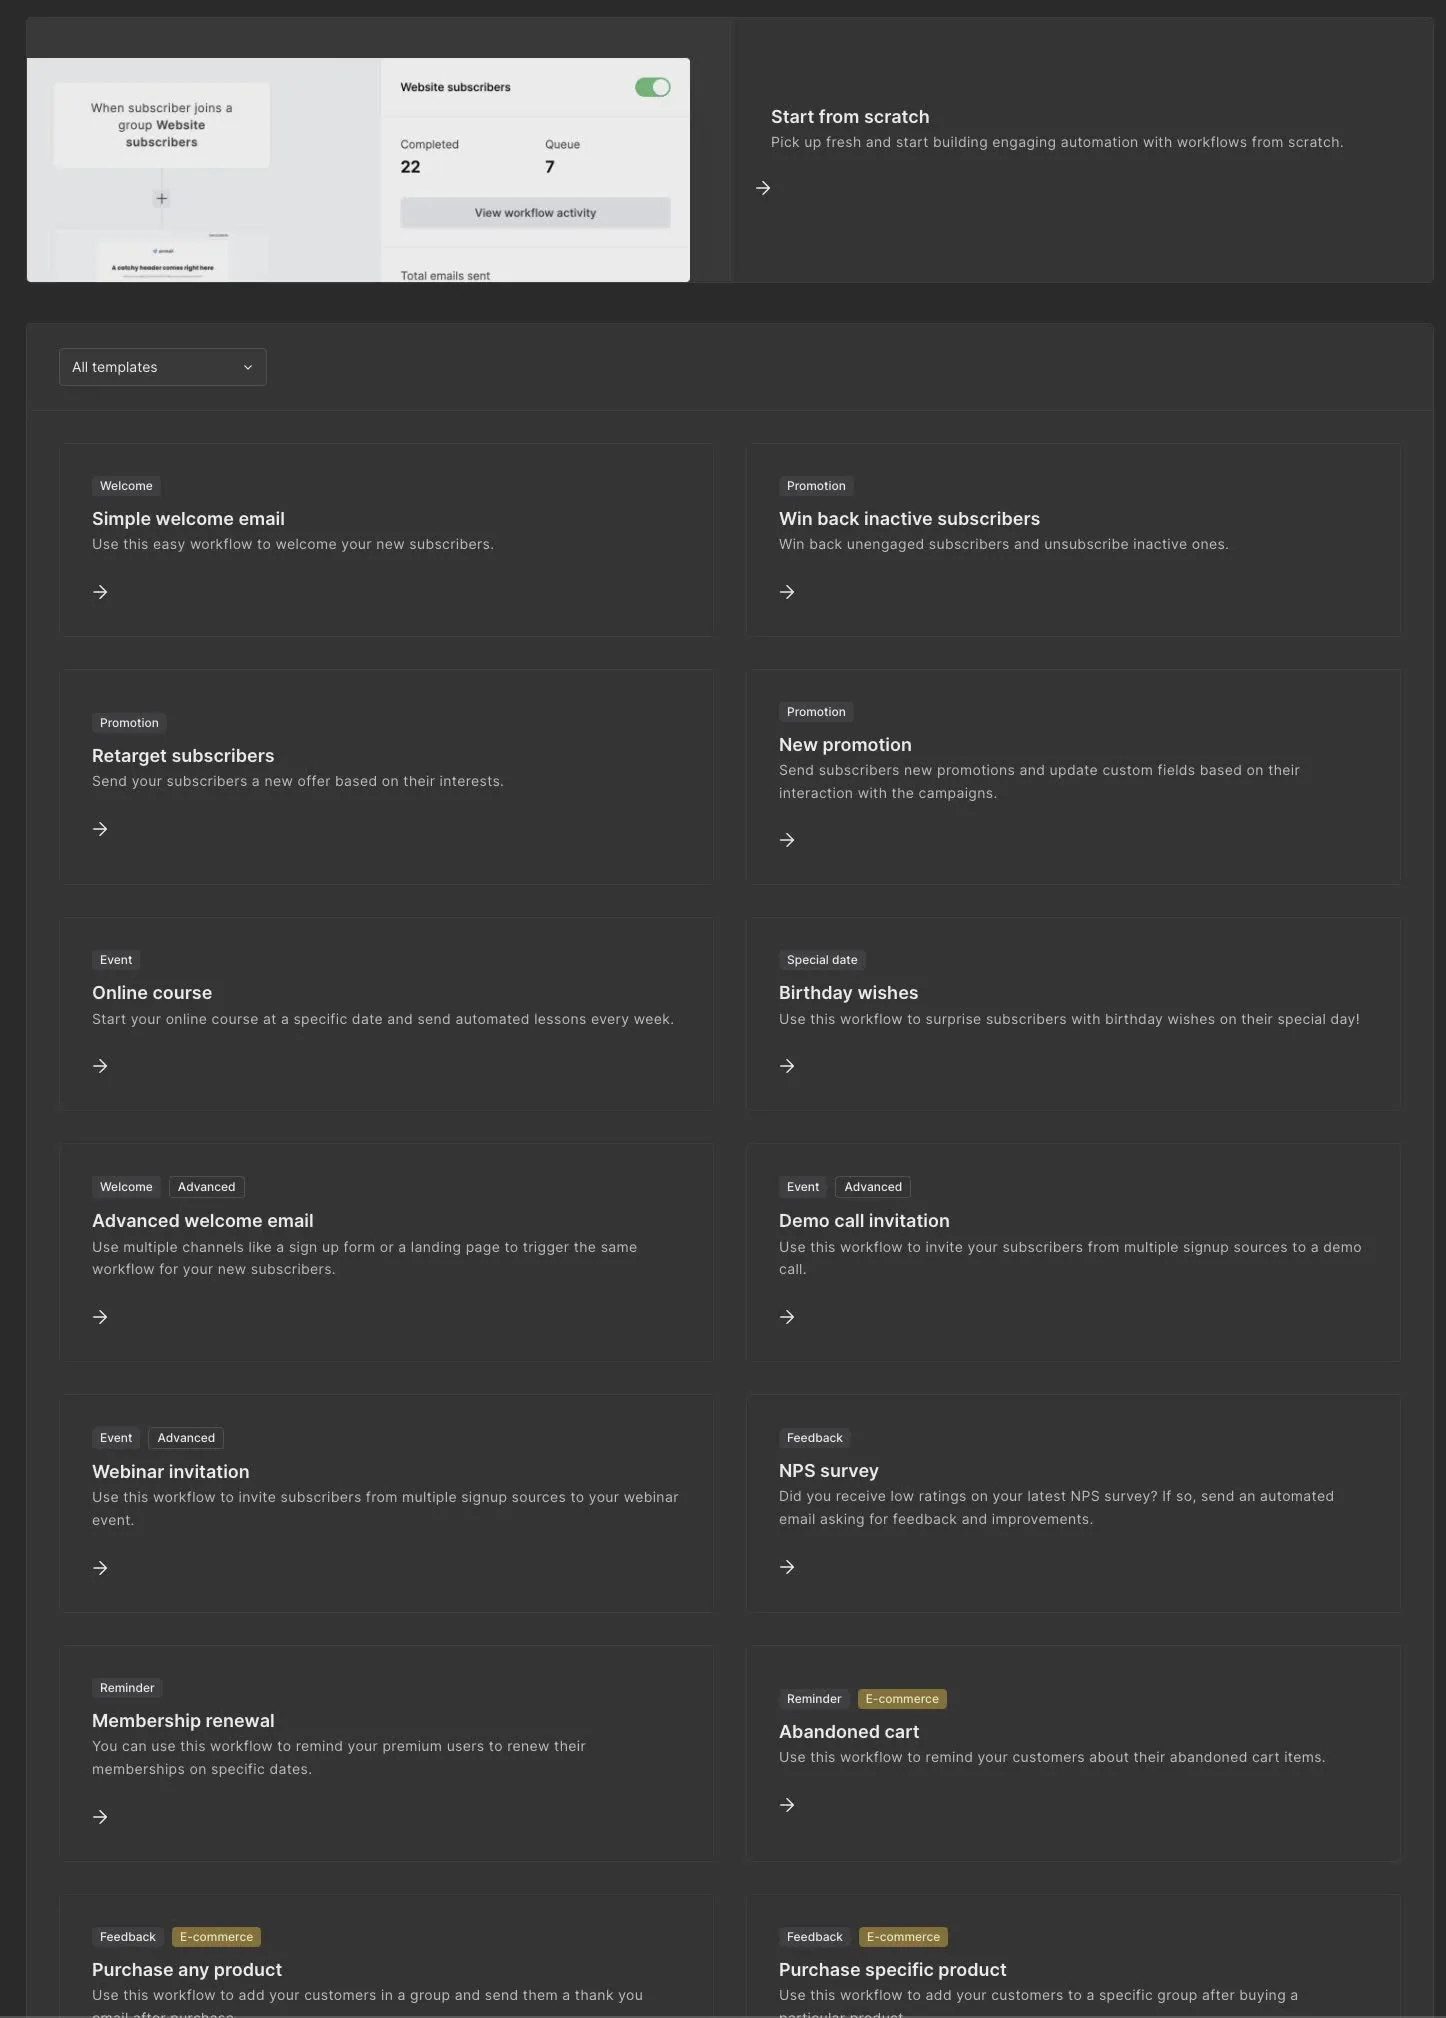Toggle the Website subscribers switch
1446x2018 pixels.
pyautogui.click(x=652, y=88)
